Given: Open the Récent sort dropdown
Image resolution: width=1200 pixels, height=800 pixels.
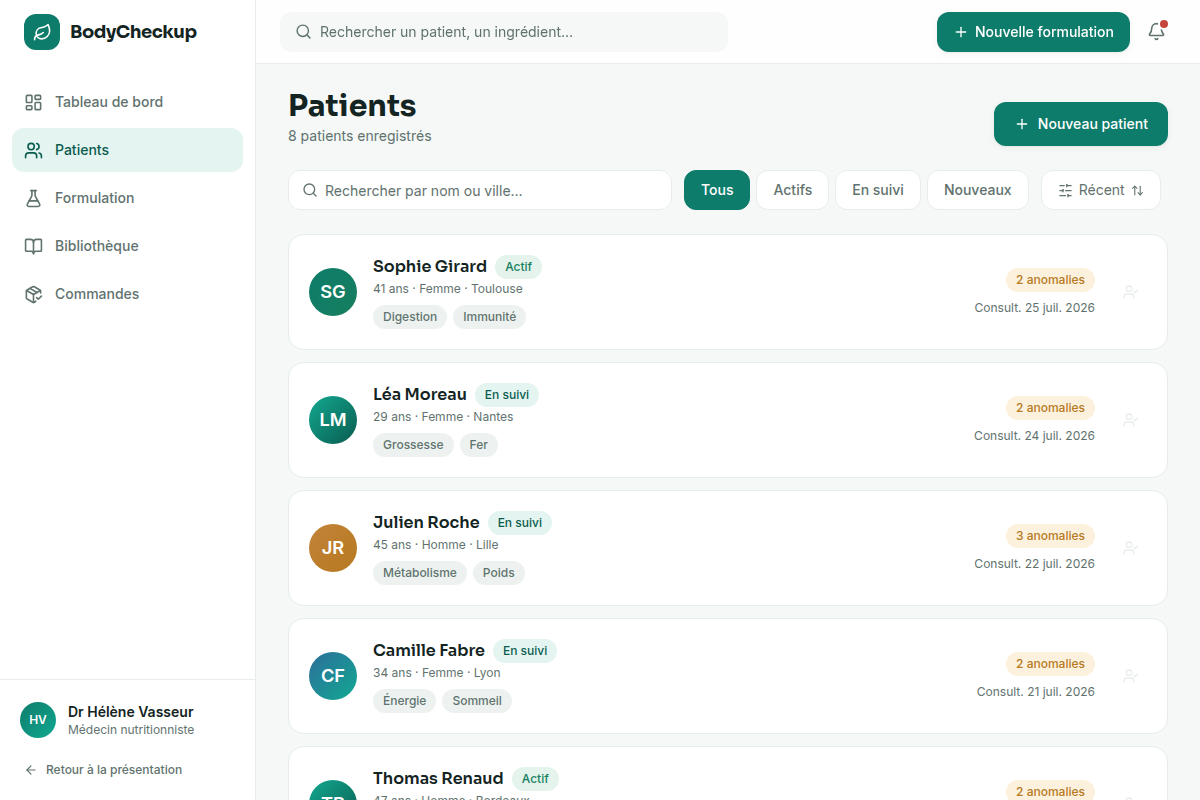Looking at the screenshot, I should click(1101, 190).
